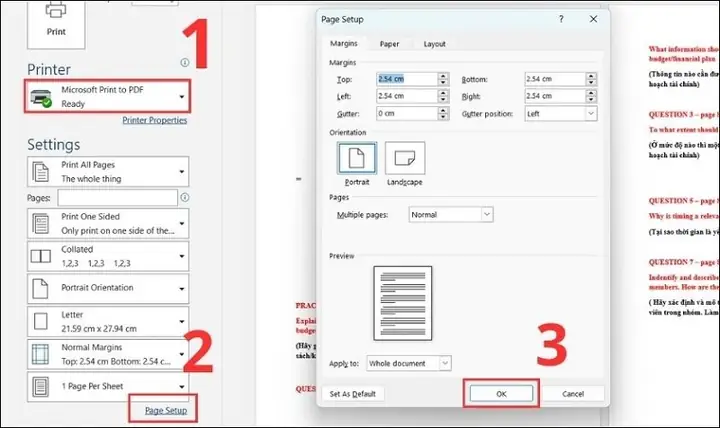Open the Printer Properties link
Screen dimensions: 720x428
154,120
